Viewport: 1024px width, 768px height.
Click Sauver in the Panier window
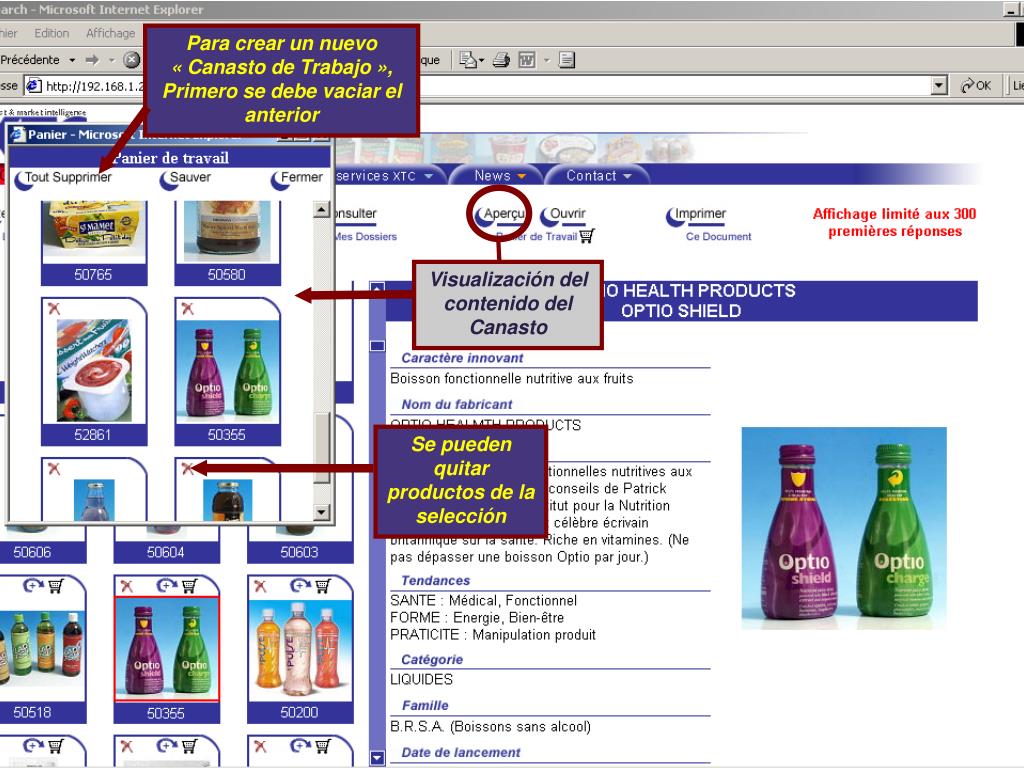coord(185,178)
